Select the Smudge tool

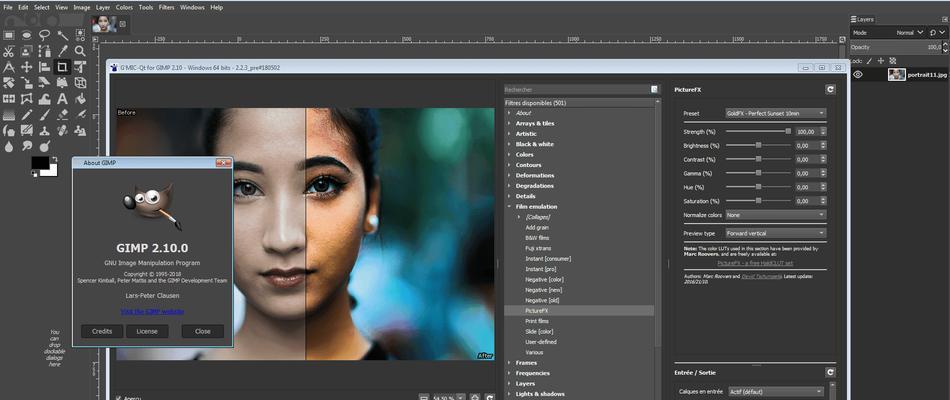27,146
